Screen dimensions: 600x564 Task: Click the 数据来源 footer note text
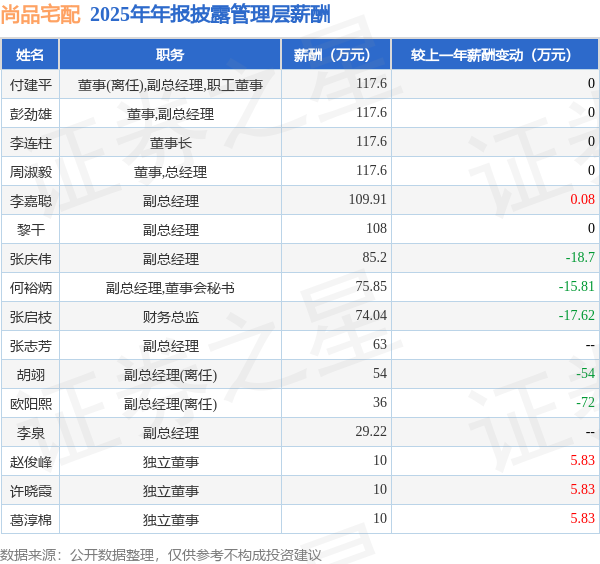161,555
